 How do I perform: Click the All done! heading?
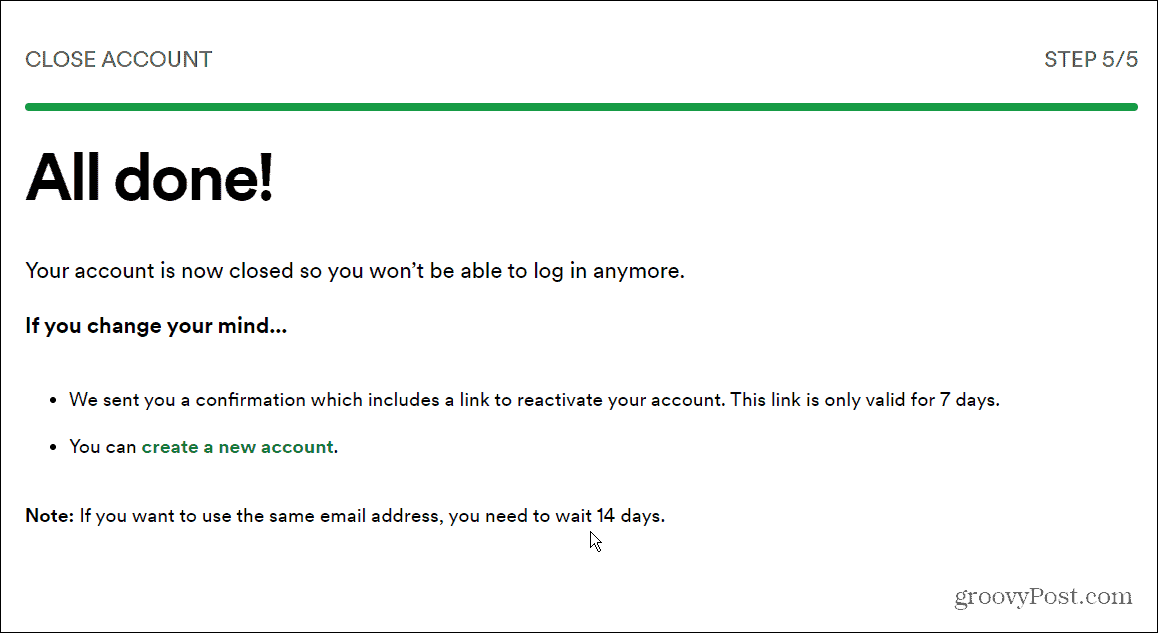(x=149, y=177)
